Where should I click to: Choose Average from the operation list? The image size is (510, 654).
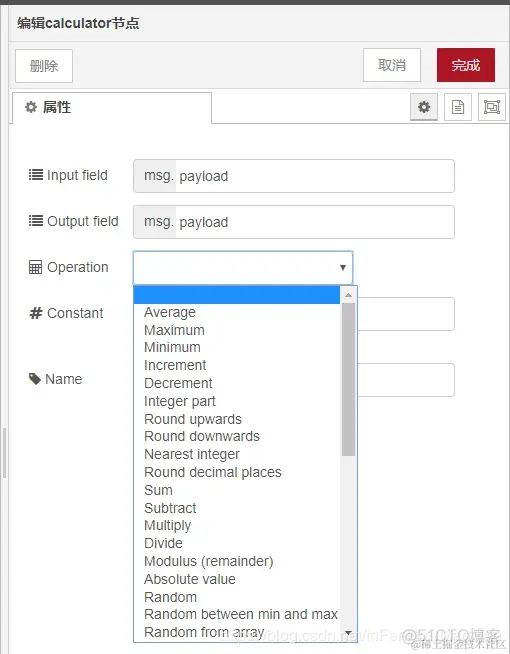[170, 312]
